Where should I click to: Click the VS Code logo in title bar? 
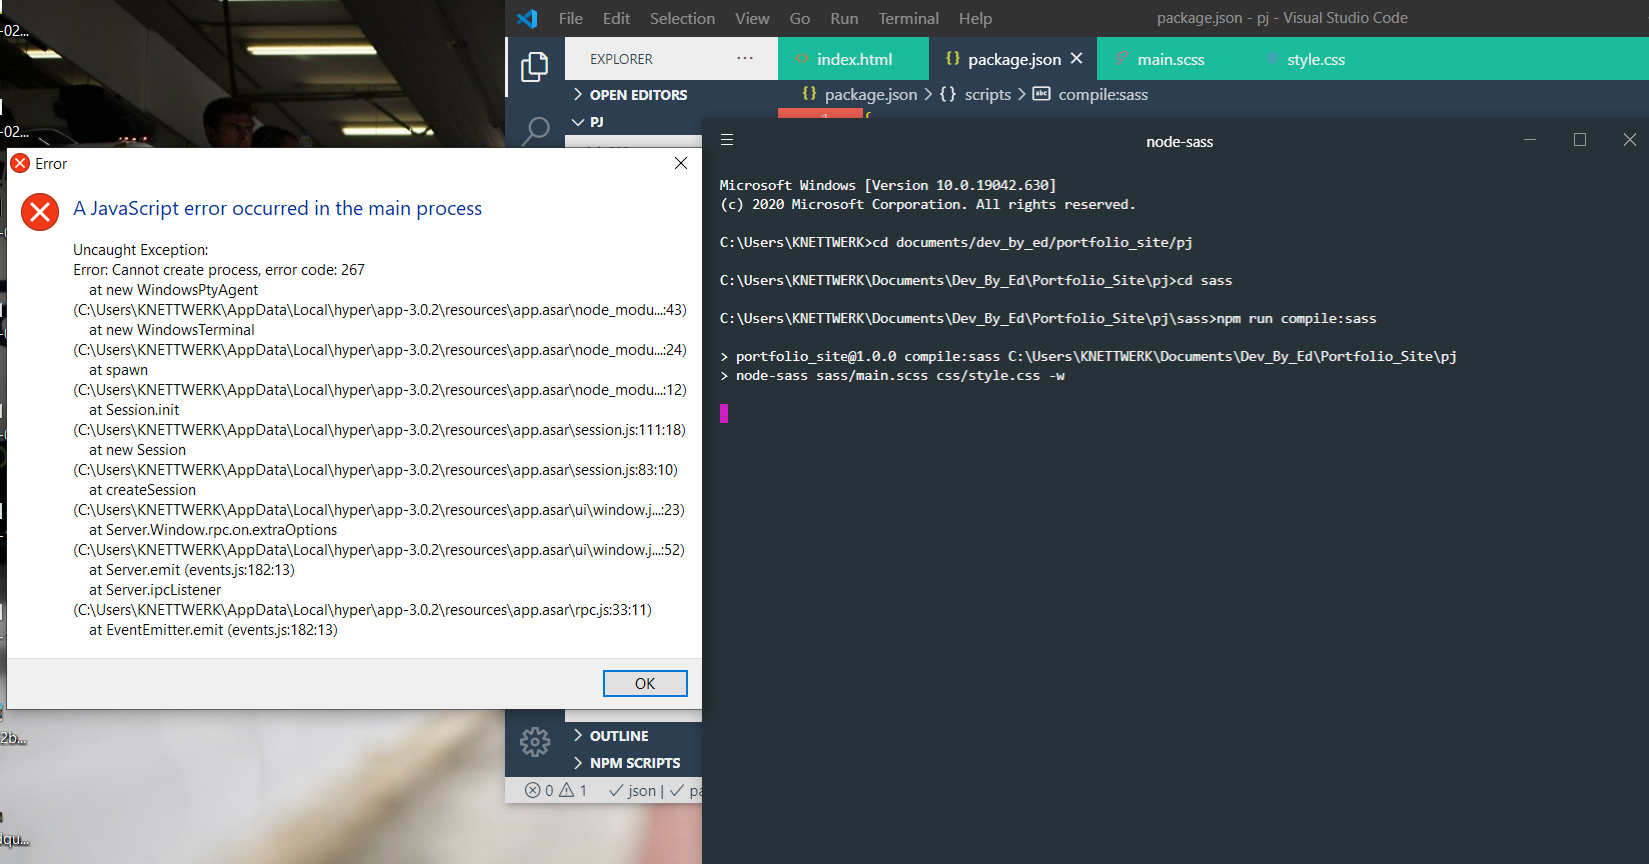coord(527,18)
